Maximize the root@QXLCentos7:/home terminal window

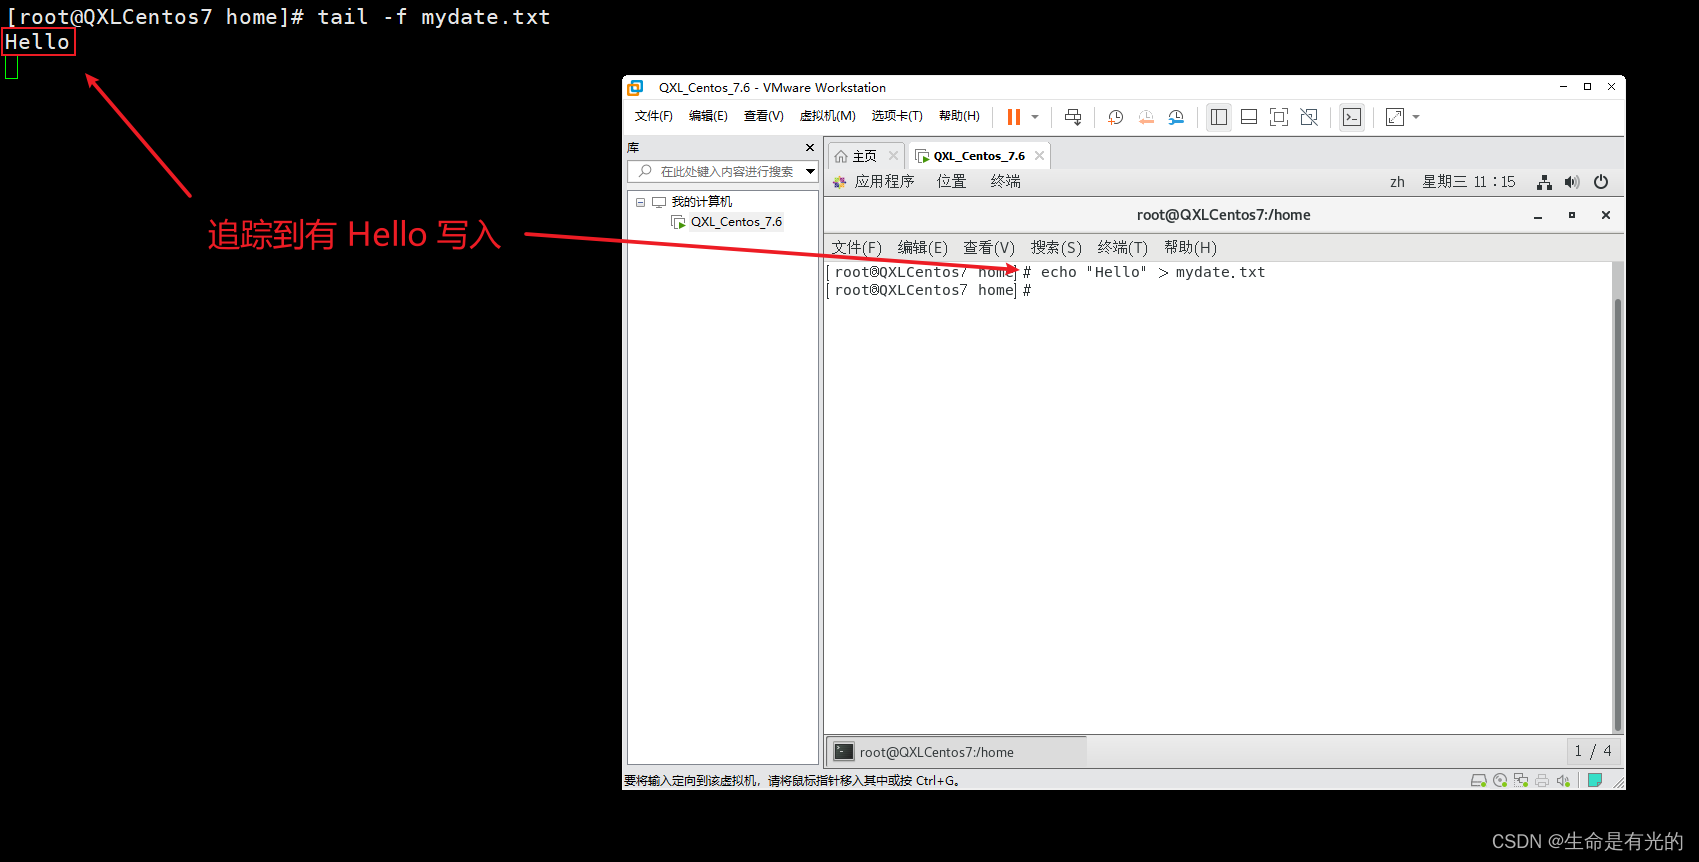tap(1572, 215)
